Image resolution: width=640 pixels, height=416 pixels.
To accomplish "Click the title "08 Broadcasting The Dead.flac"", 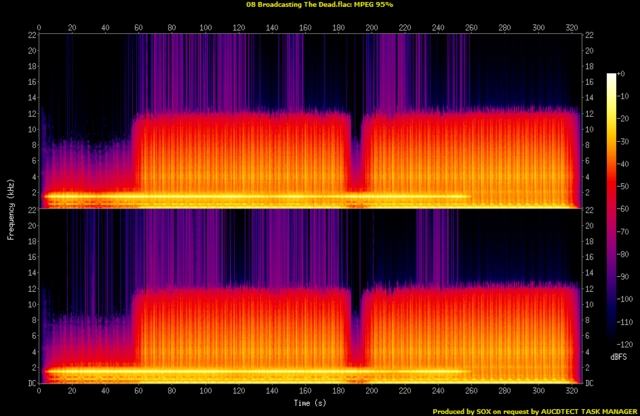I will point(302,5).
